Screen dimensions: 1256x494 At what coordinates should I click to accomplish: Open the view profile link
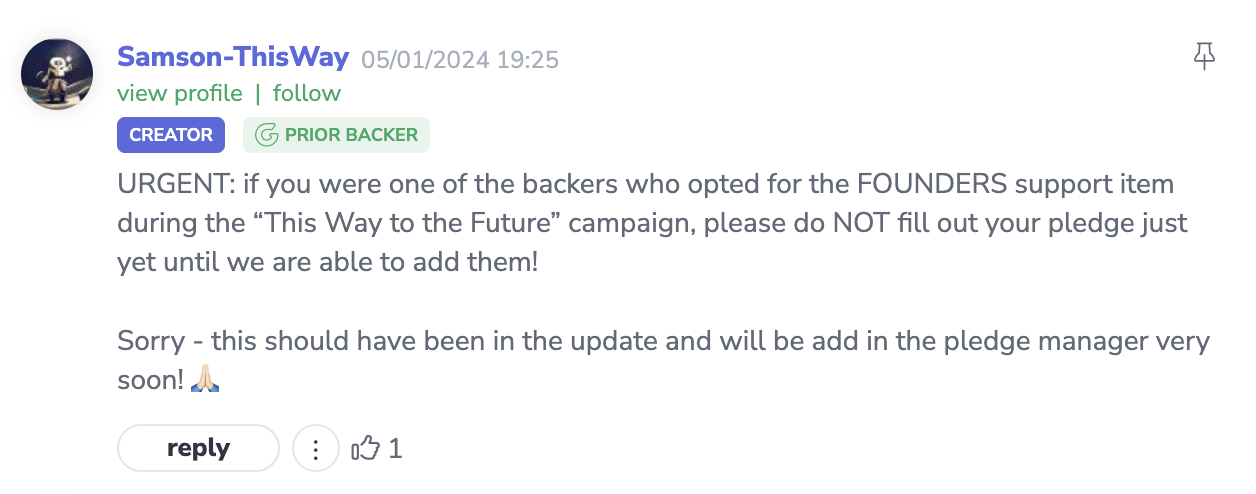pos(180,93)
